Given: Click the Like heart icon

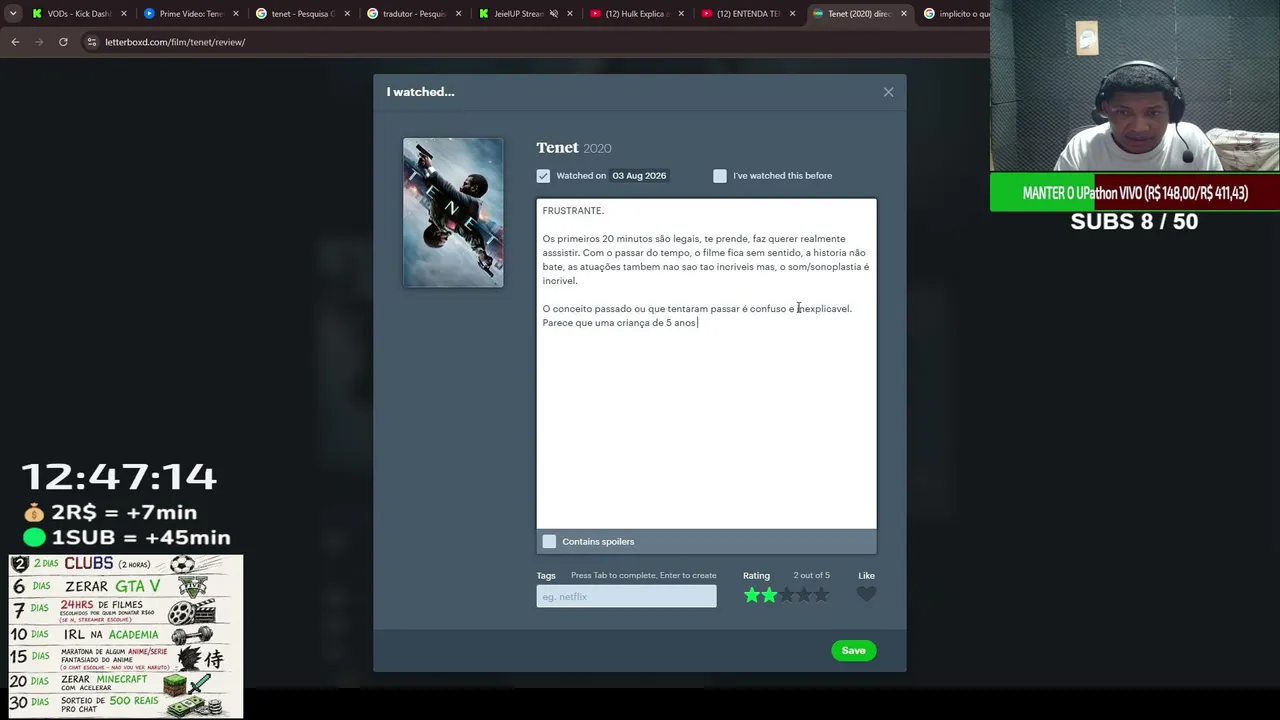Looking at the screenshot, I should pyautogui.click(x=866, y=595).
